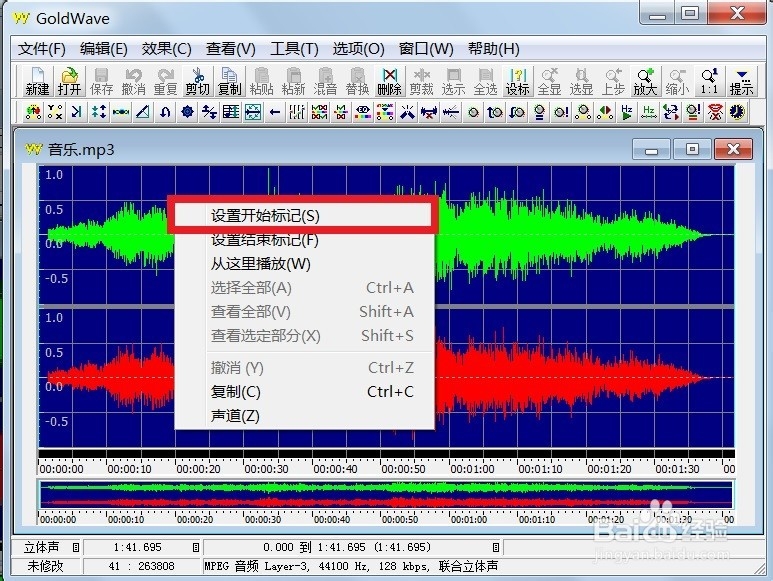This screenshot has height=581, width=773.
Task: Click the 00:01:00 mark on the main time ruler
Action: point(472,469)
